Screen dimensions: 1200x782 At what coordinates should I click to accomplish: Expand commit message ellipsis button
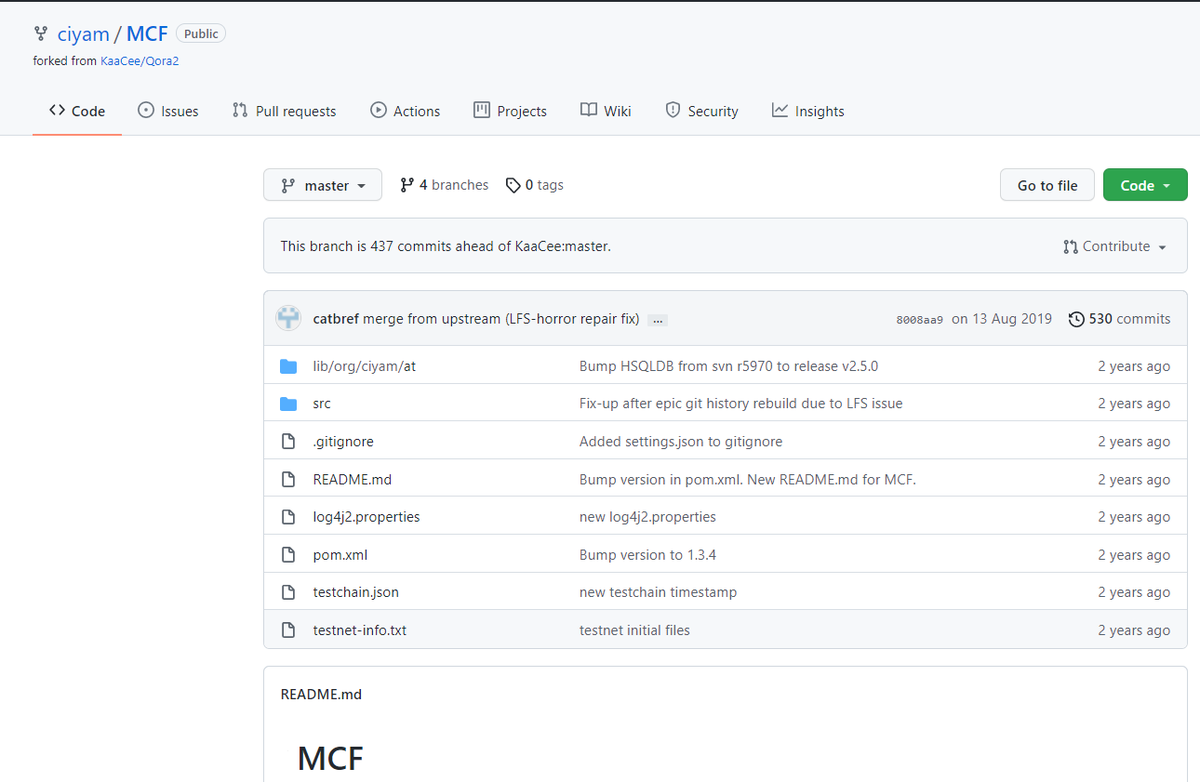pos(658,320)
